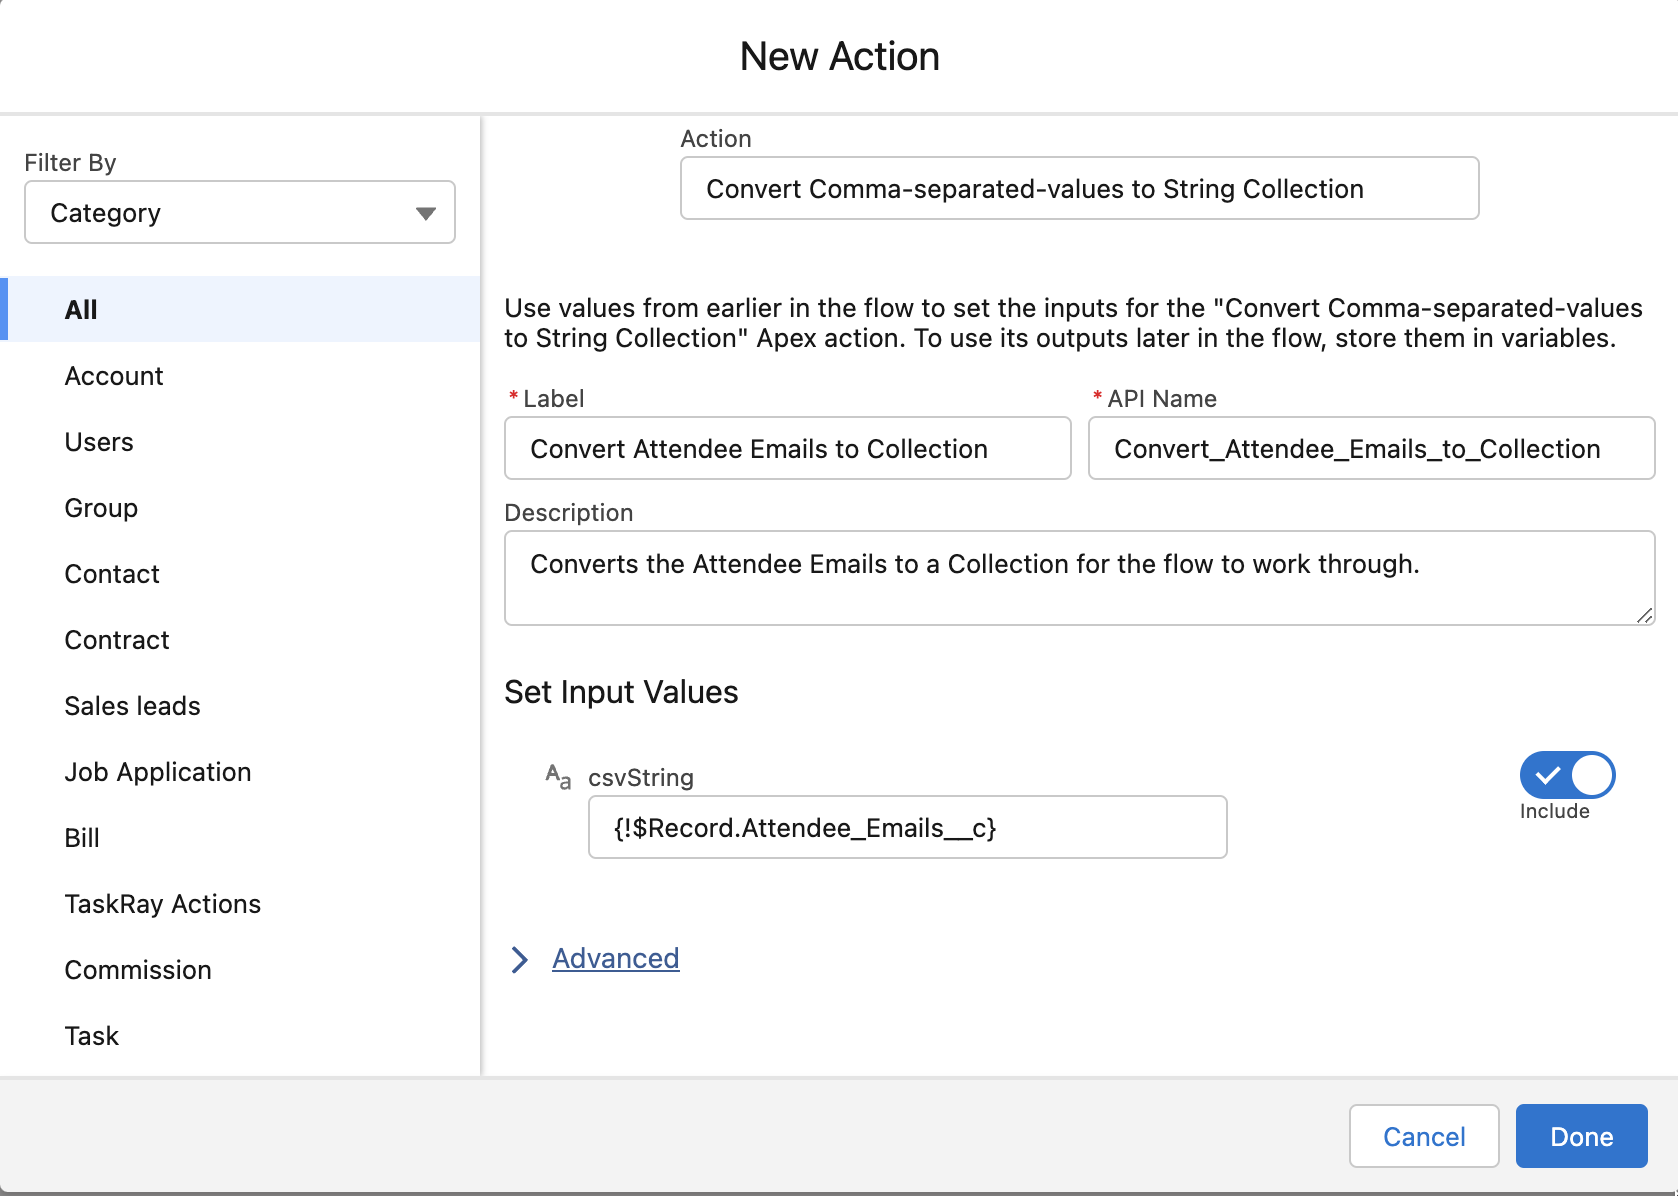The height and width of the screenshot is (1196, 1678).
Task: Click the Cancel button
Action: (x=1423, y=1136)
